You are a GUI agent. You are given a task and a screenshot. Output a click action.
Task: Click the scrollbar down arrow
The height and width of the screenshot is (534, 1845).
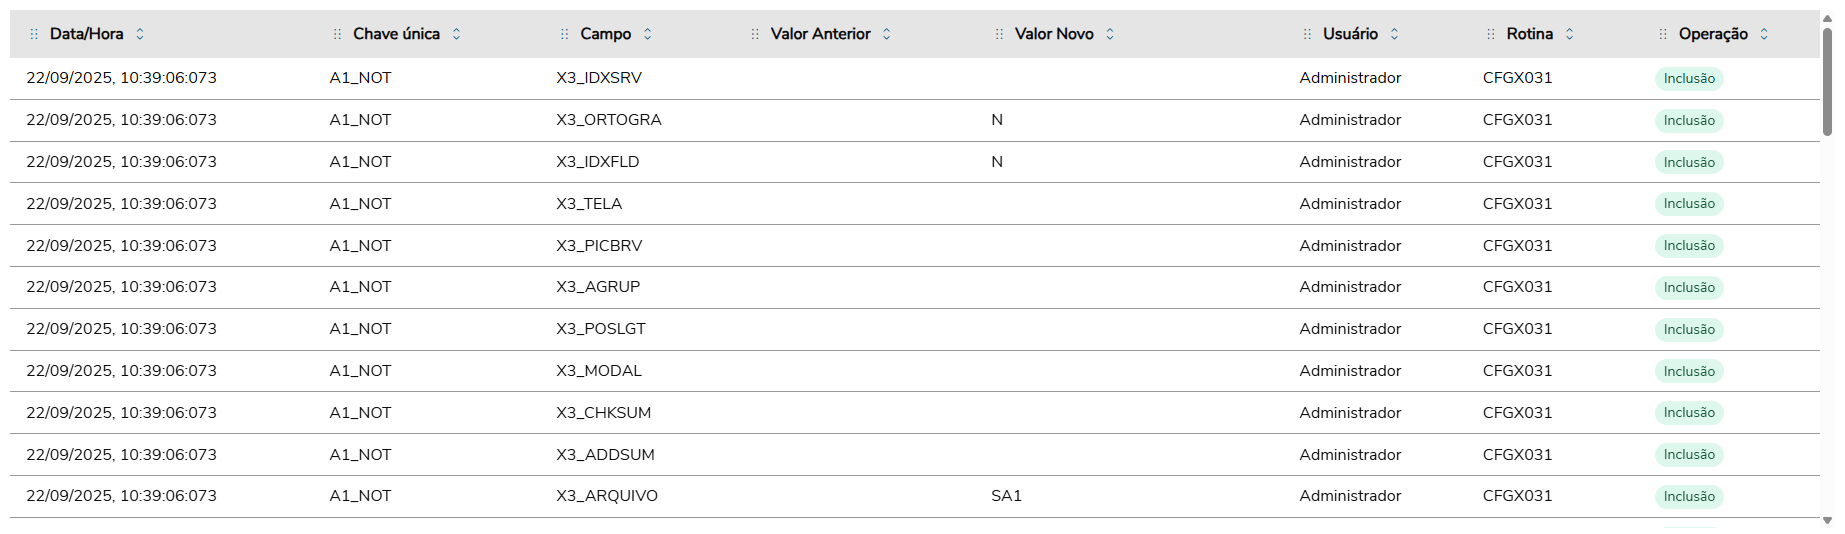pyautogui.click(x=1827, y=521)
